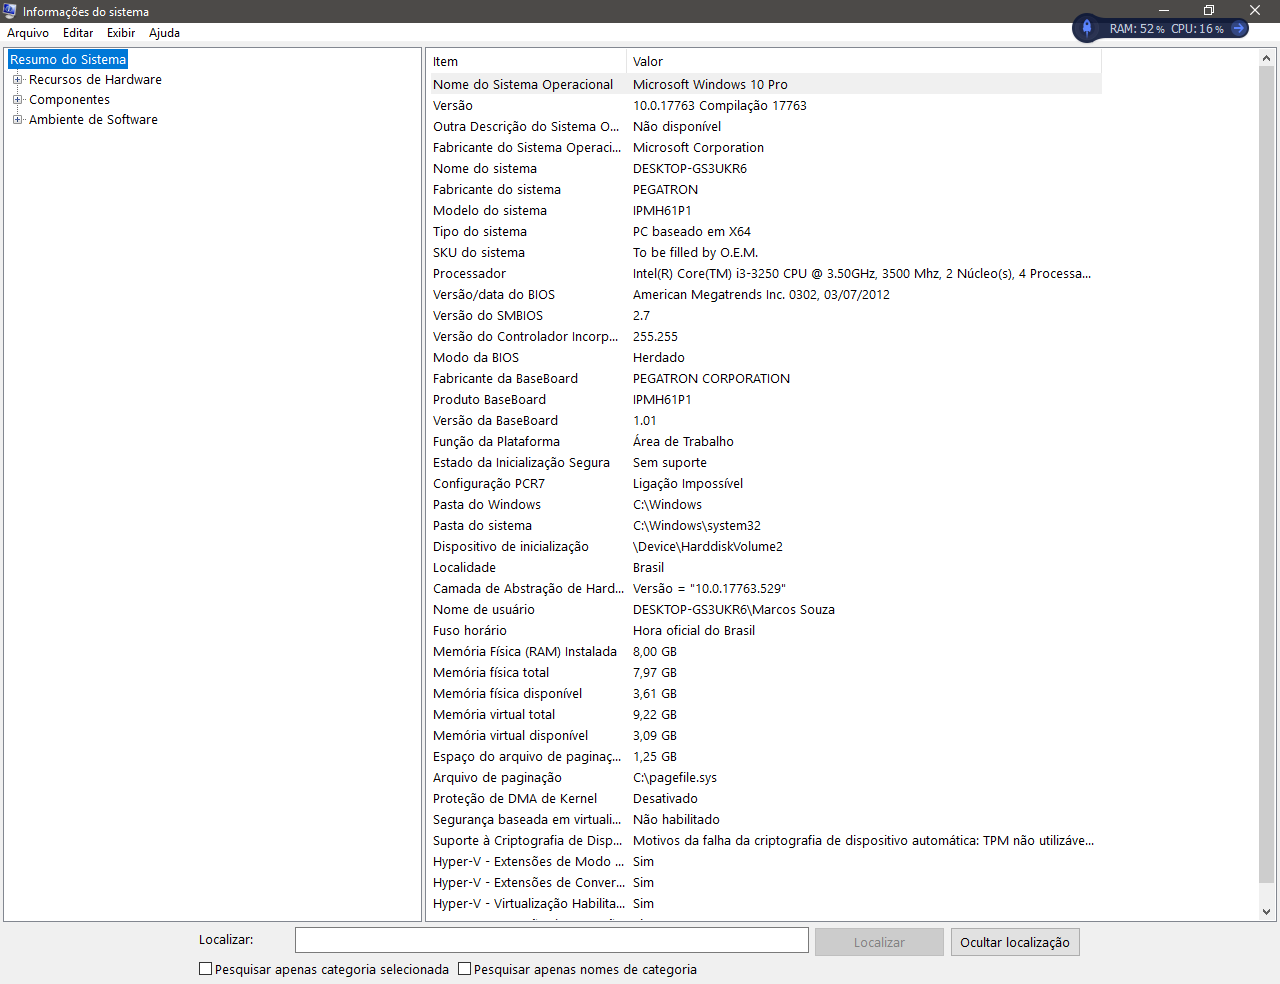Select Recursos de Hardware label
Screen dimensions: 1280x984
[x=95, y=79]
